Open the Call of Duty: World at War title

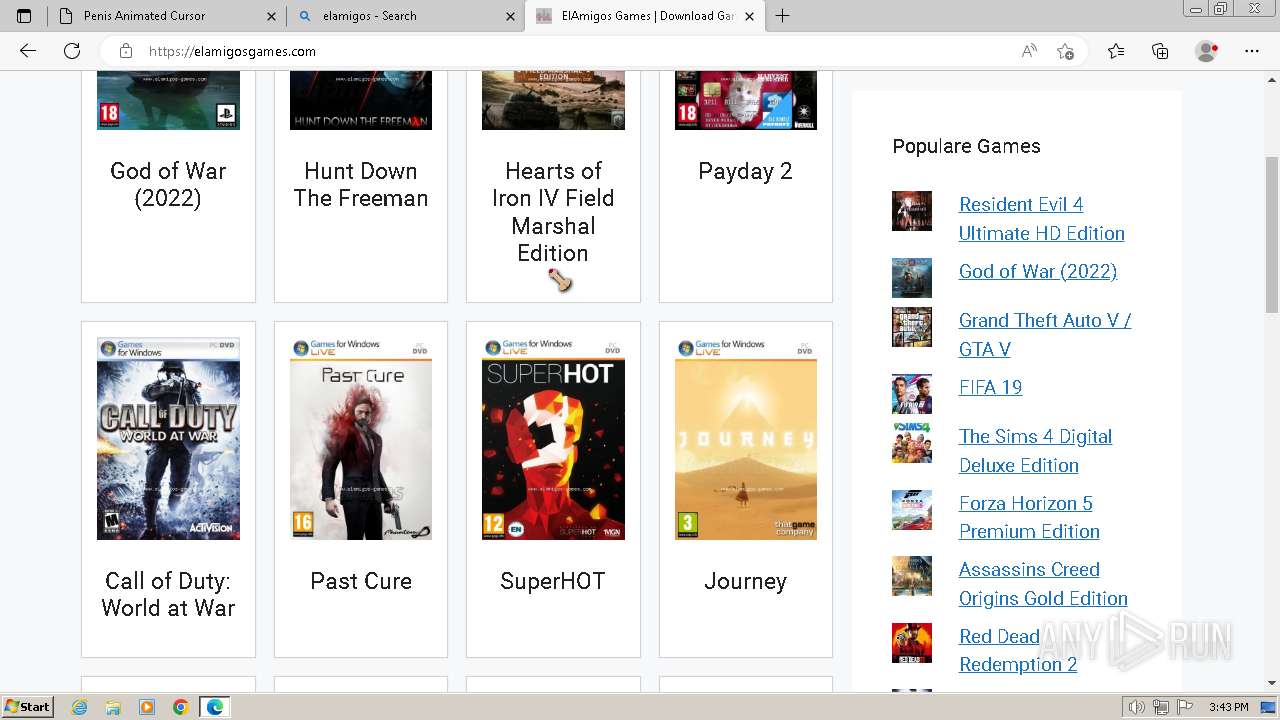click(168, 594)
